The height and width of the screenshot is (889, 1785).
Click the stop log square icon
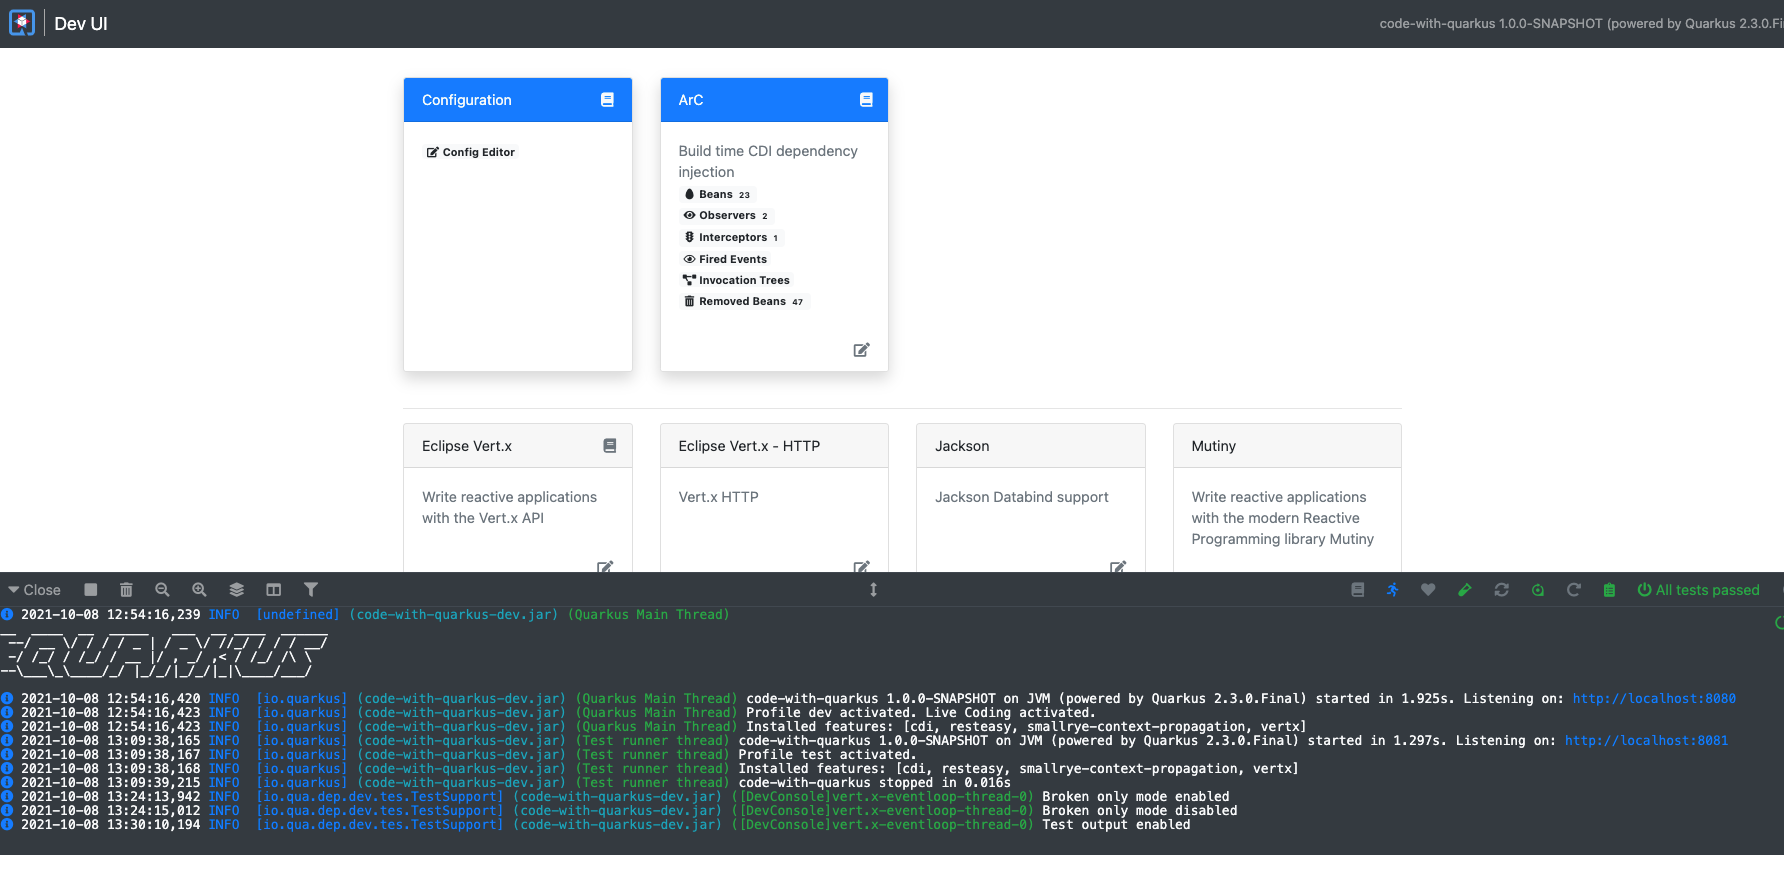click(91, 590)
